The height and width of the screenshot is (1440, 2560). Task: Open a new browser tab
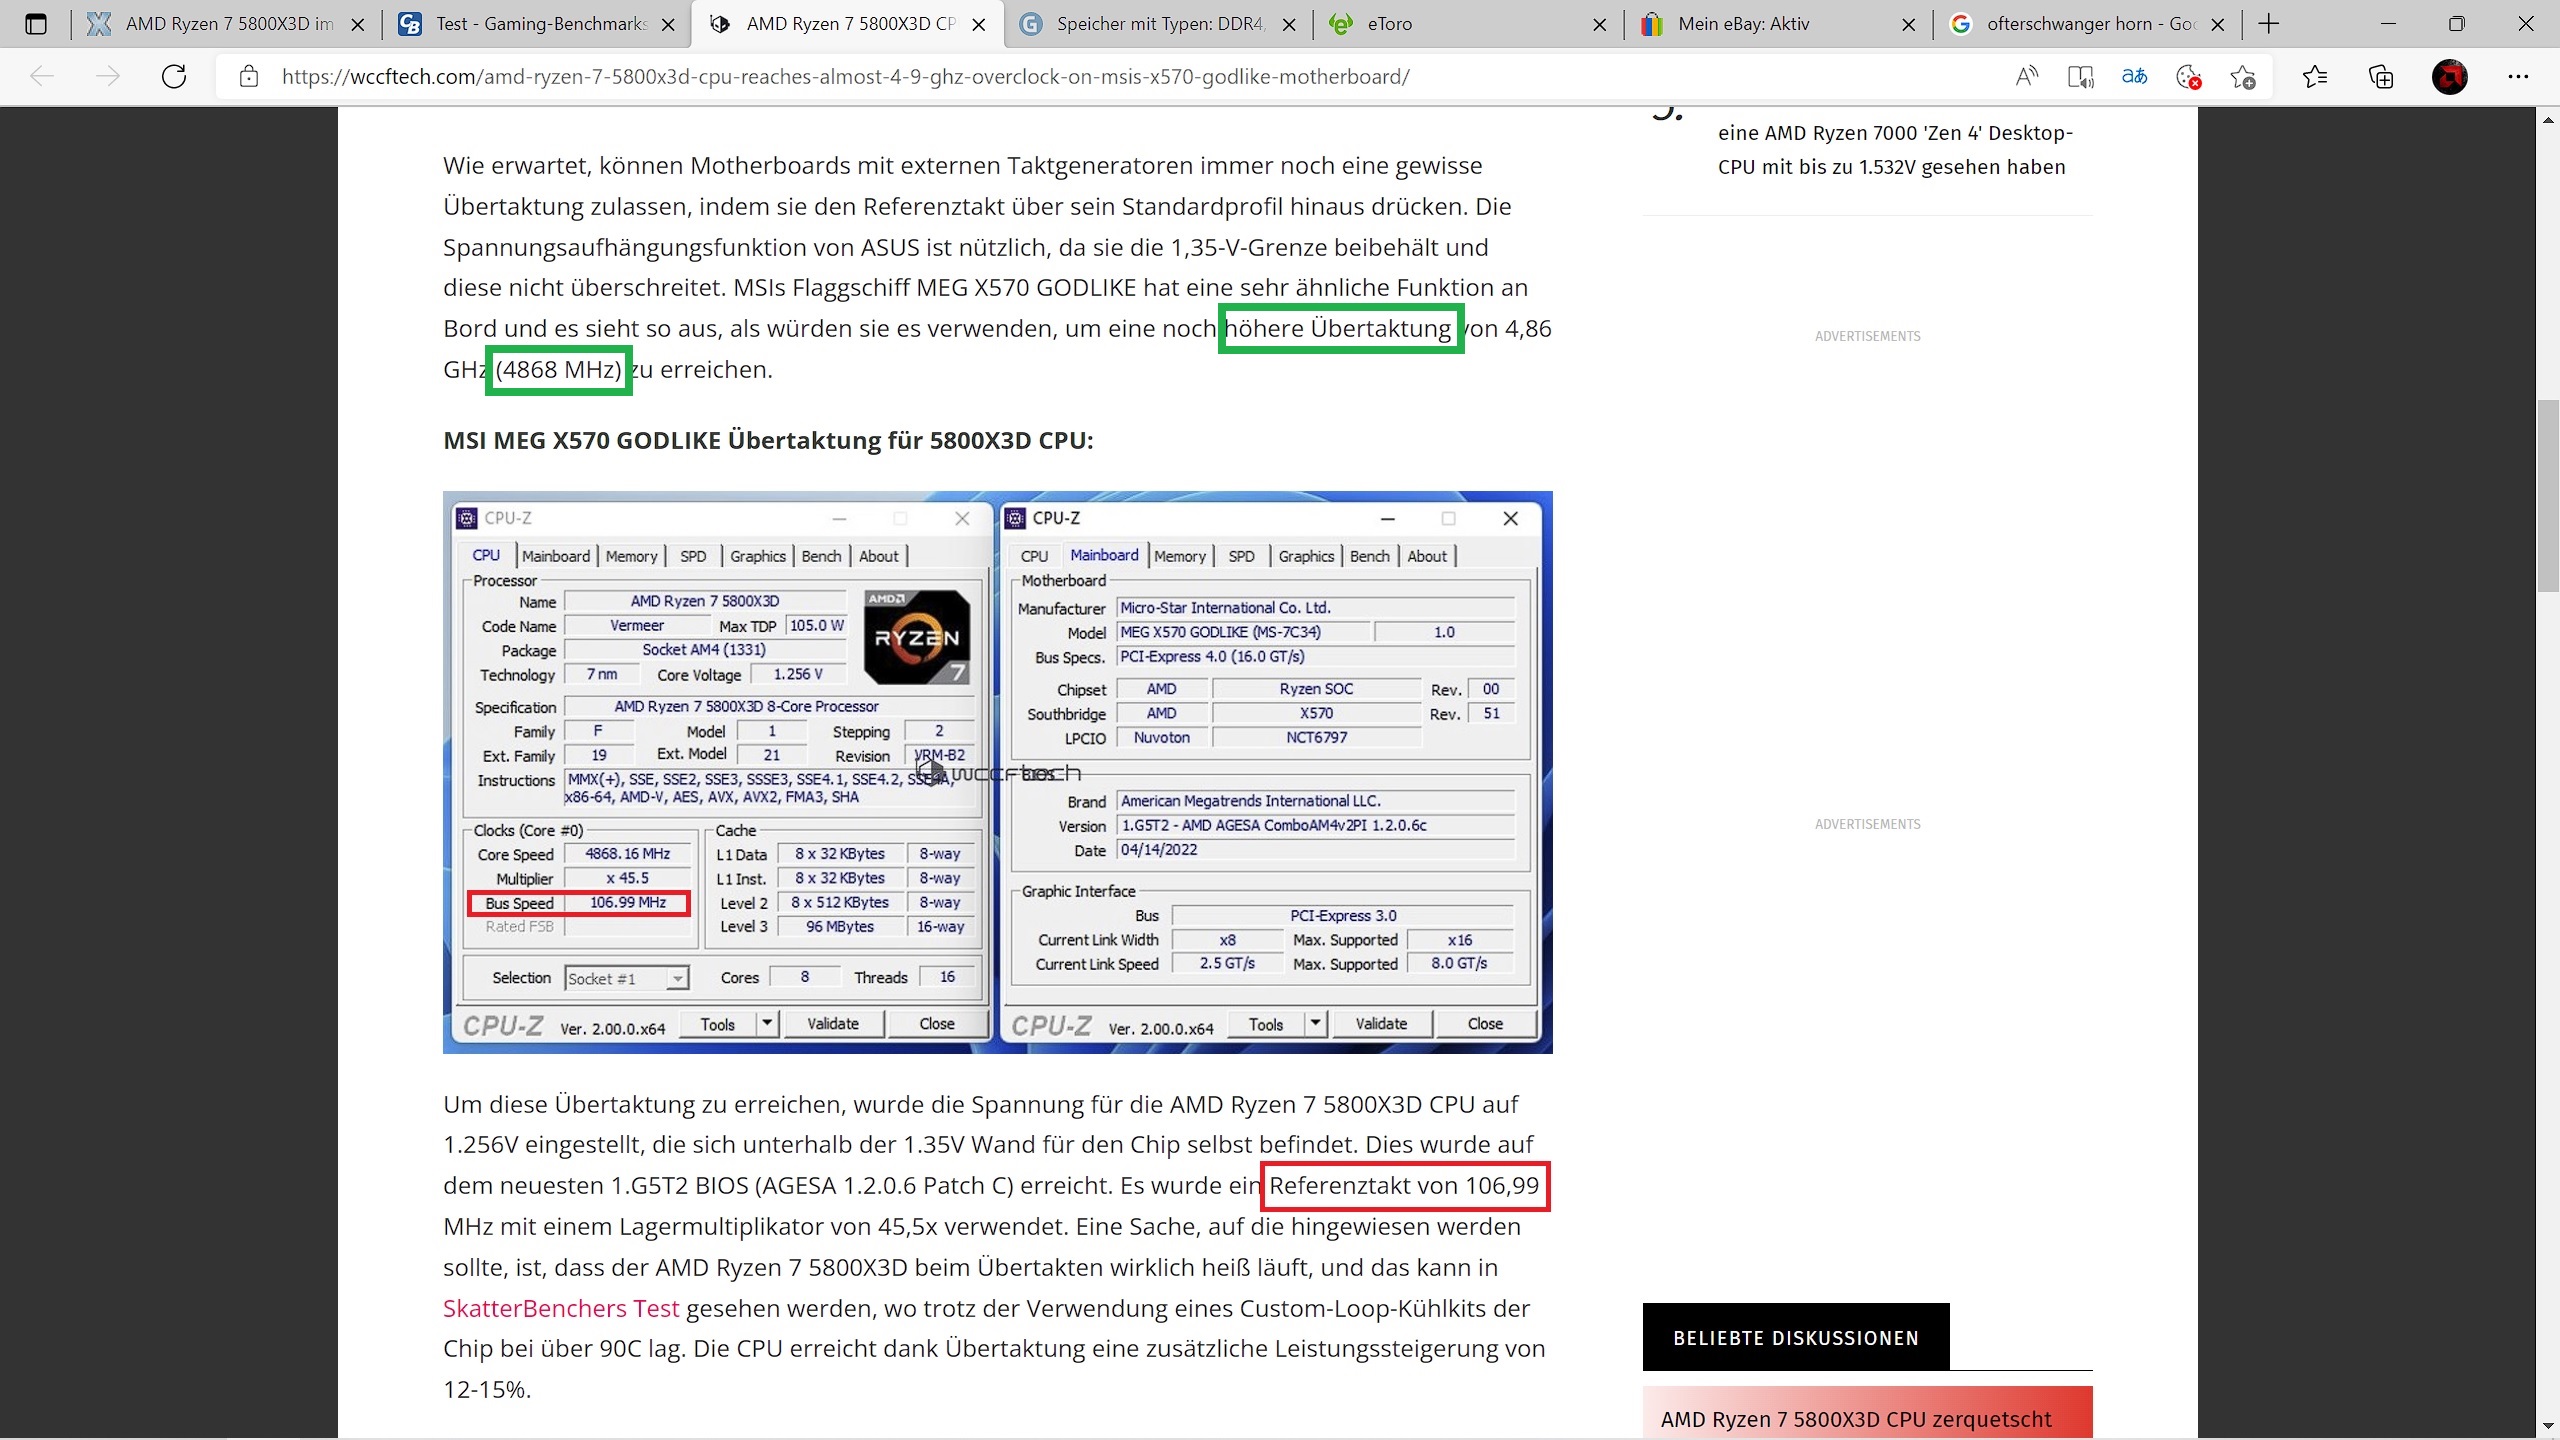[2269, 24]
